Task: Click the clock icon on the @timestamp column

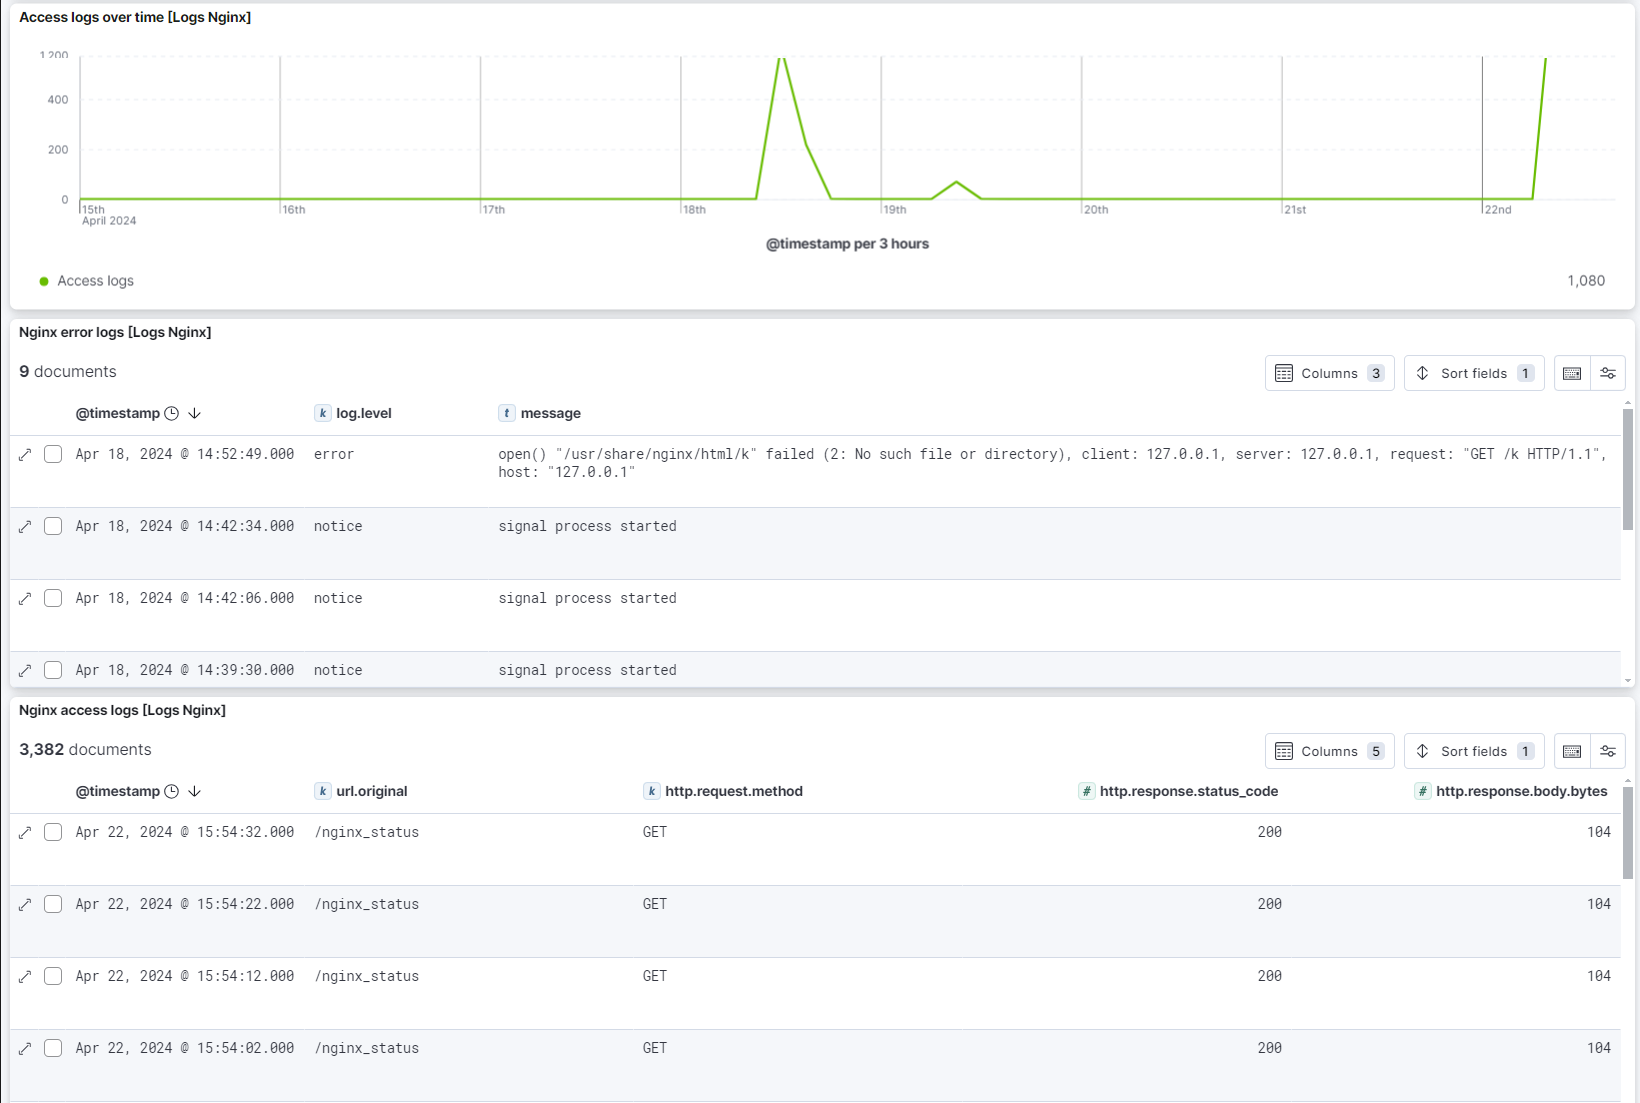Action: (171, 412)
